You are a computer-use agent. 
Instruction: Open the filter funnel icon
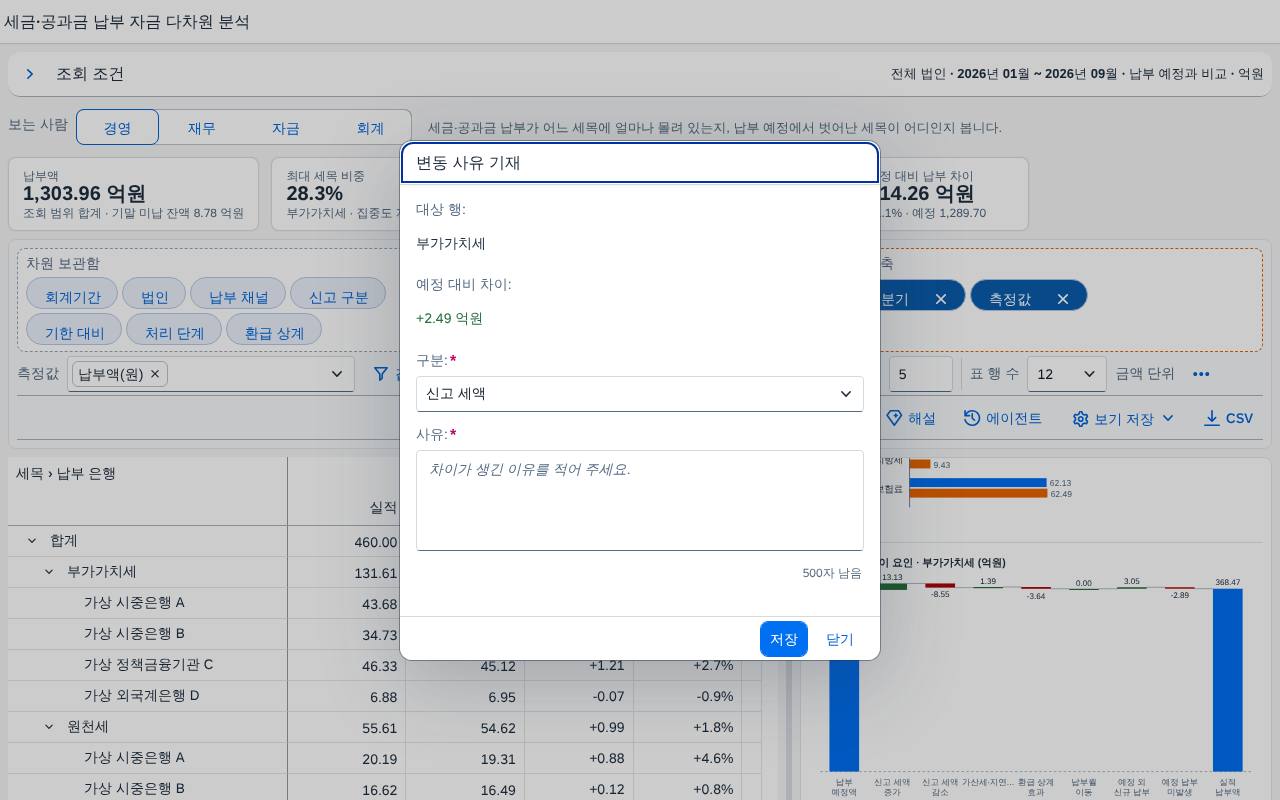pyautogui.click(x=381, y=374)
